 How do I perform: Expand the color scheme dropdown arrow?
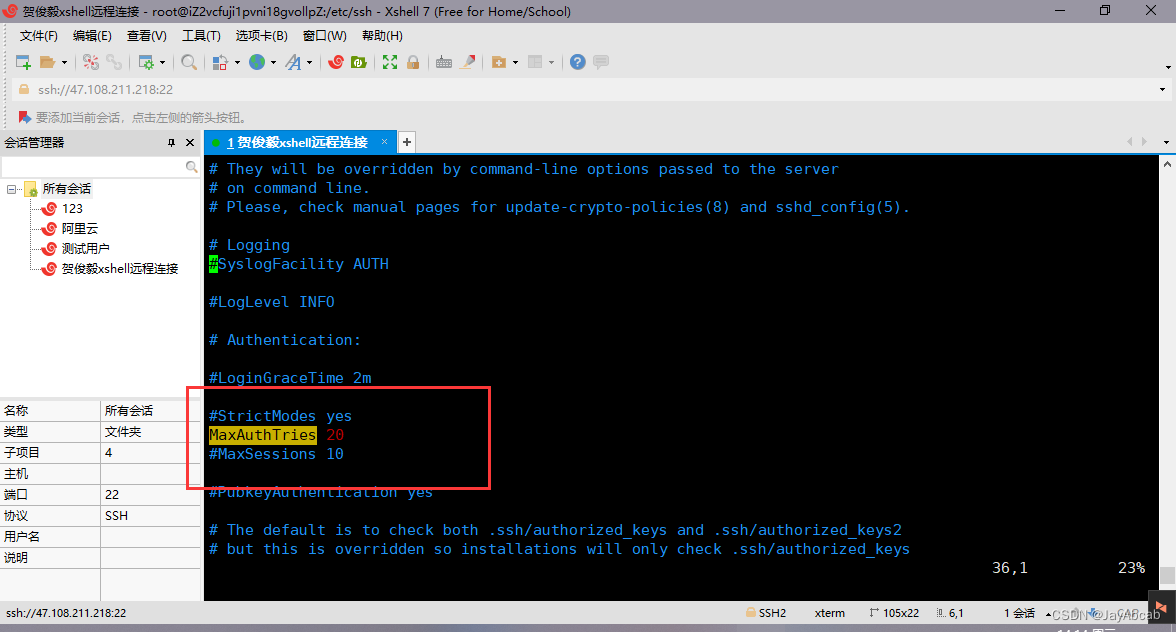pos(237,62)
